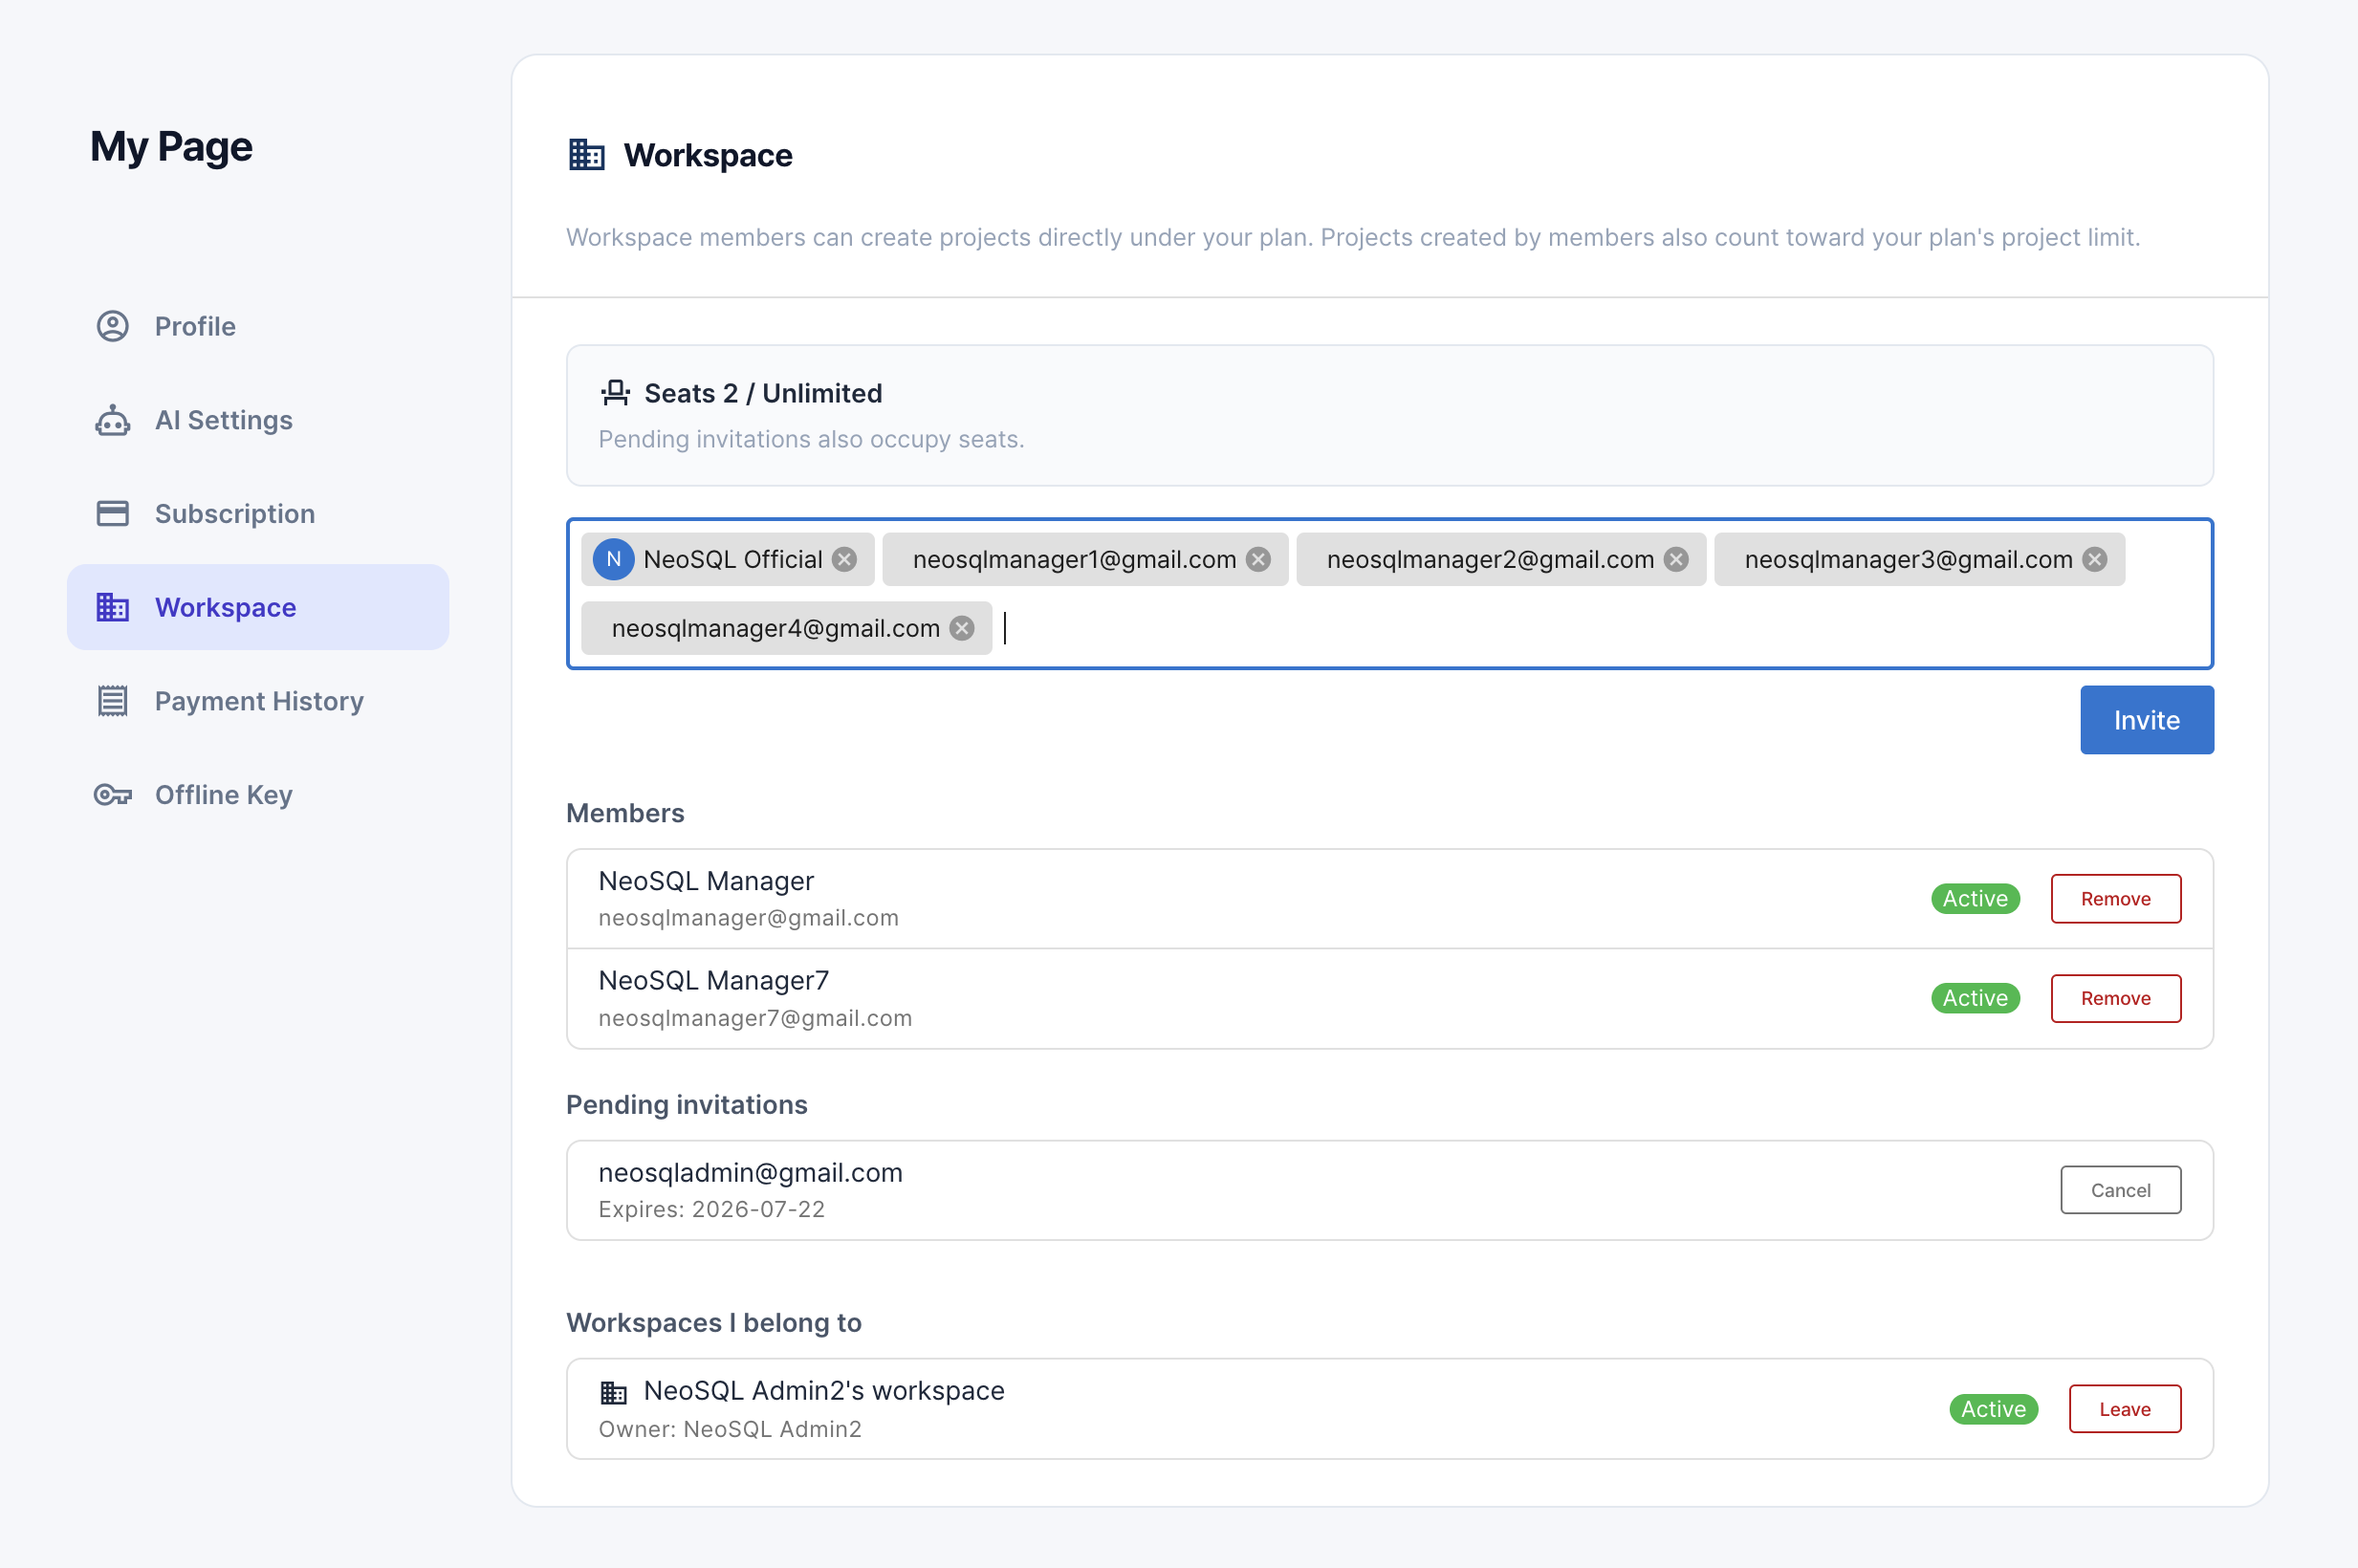Select the Workspace menu item
This screenshot has width=2358, height=1568.
point(258,607)
